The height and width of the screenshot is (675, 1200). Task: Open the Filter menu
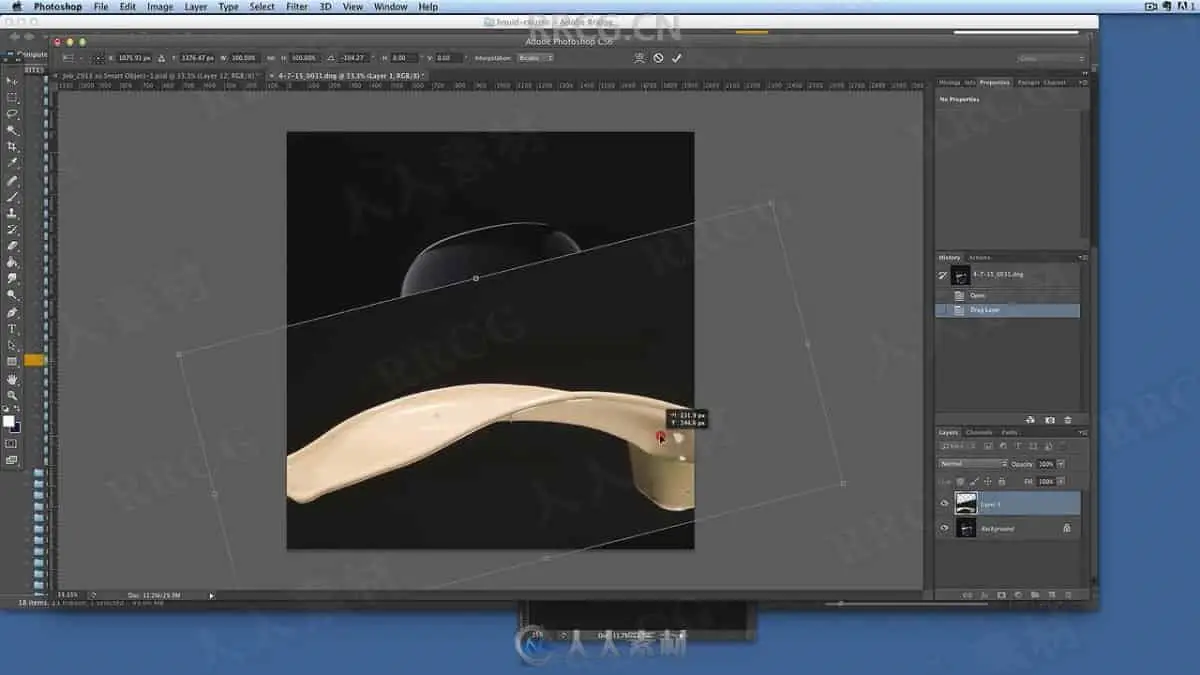(297, 7)
